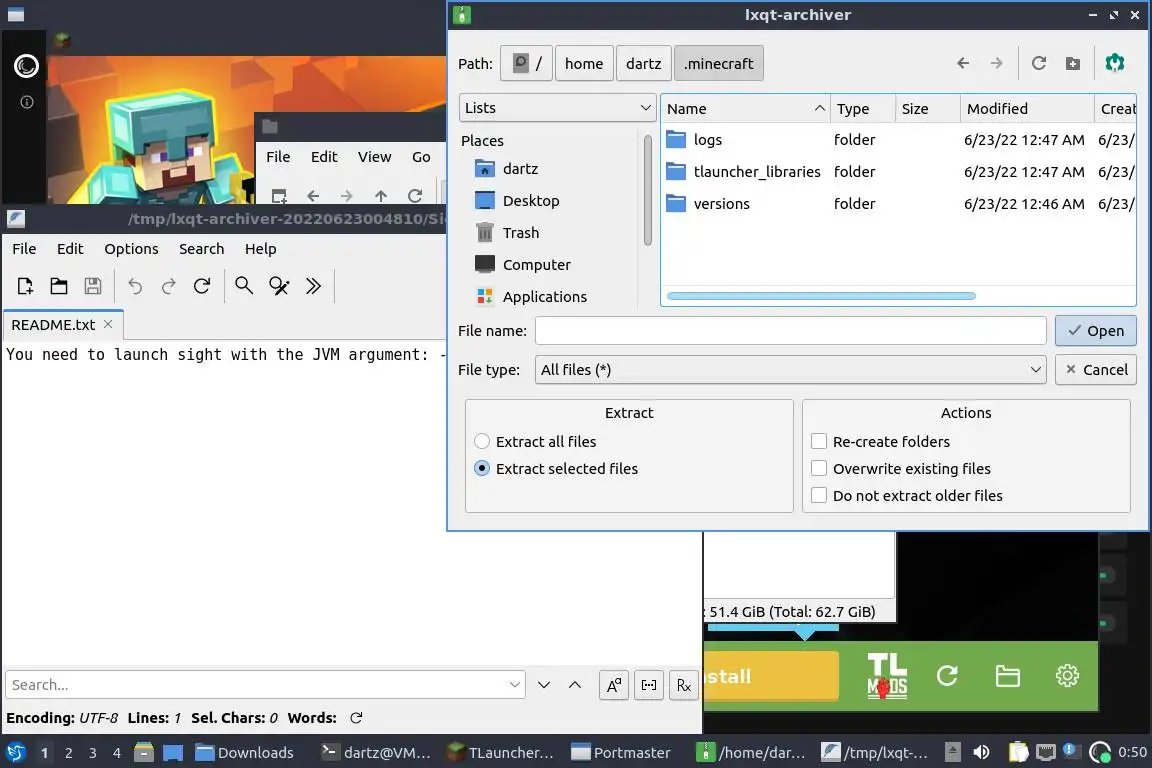The width and height of the screenshot is (1152, 768).
Task: Click the File name input field
Action: coord(791,331)
